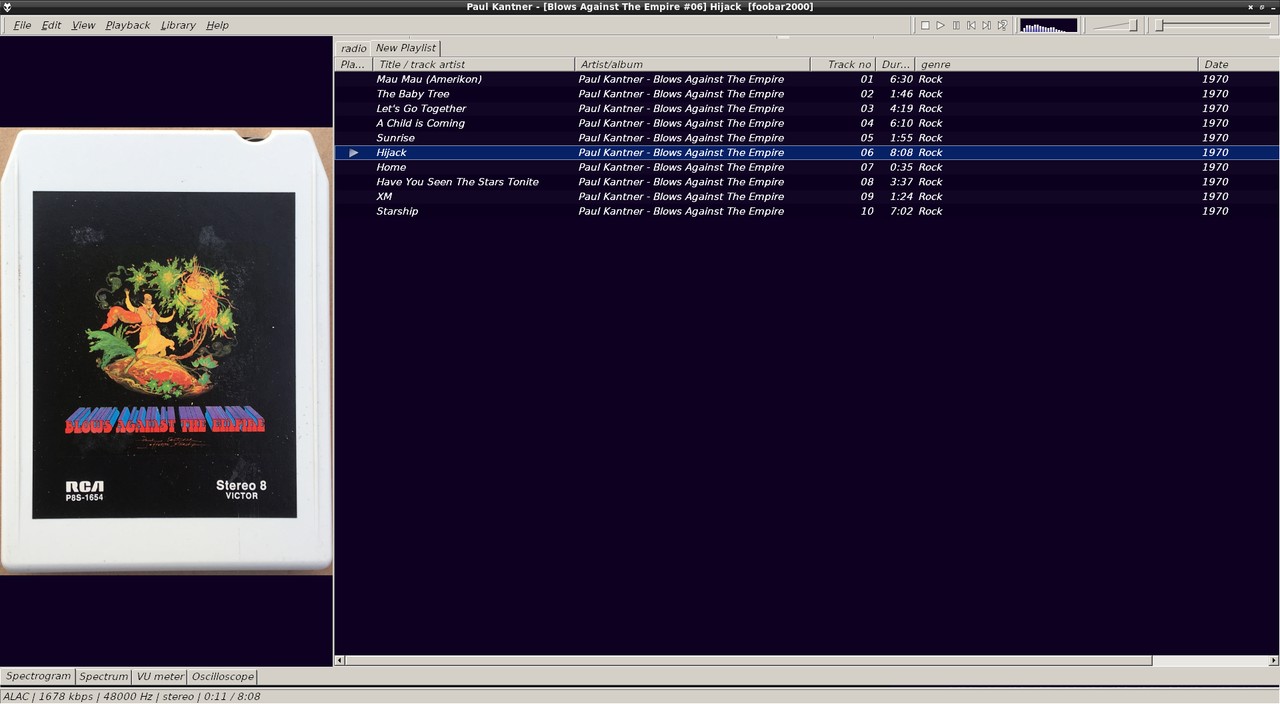Switch to the Spectrum tab

click(x=104, y=677)
